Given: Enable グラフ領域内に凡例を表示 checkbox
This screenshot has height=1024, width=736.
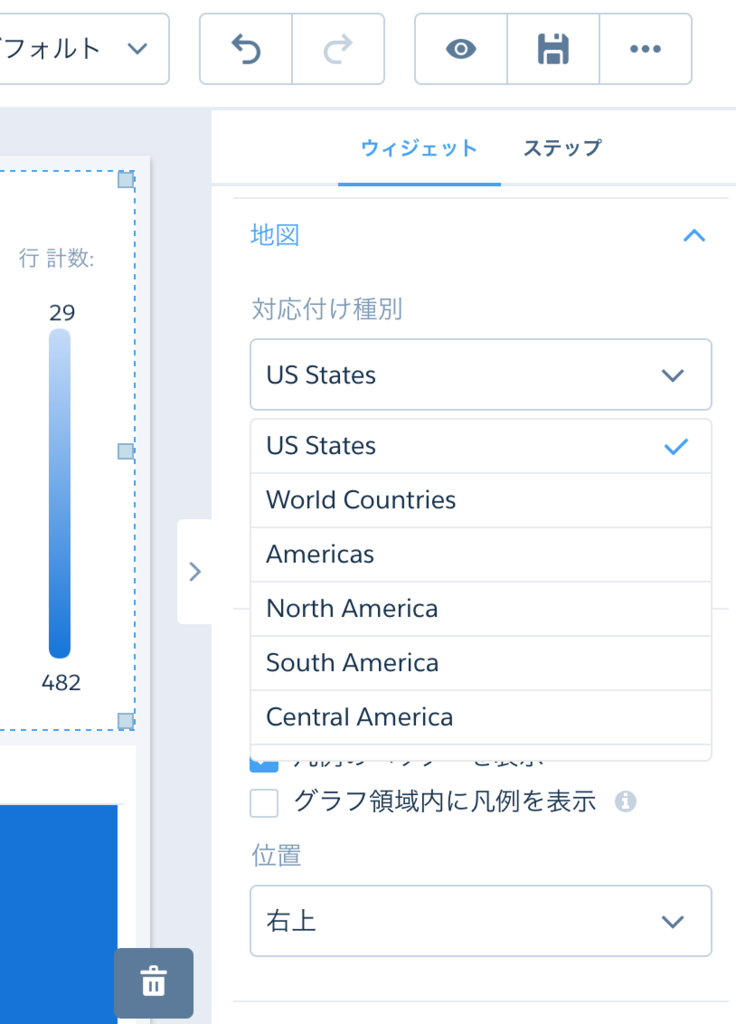Looking at the screenshot, I should coord(264,803).
